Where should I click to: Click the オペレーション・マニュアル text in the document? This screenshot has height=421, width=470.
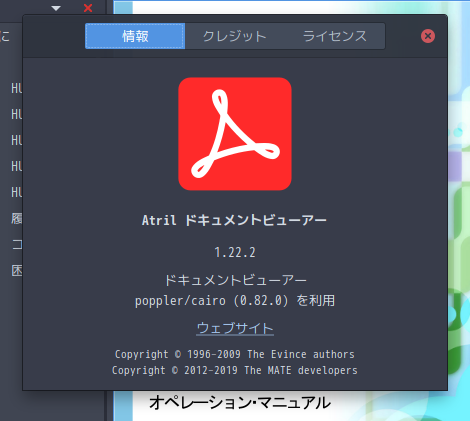point(240,403)
